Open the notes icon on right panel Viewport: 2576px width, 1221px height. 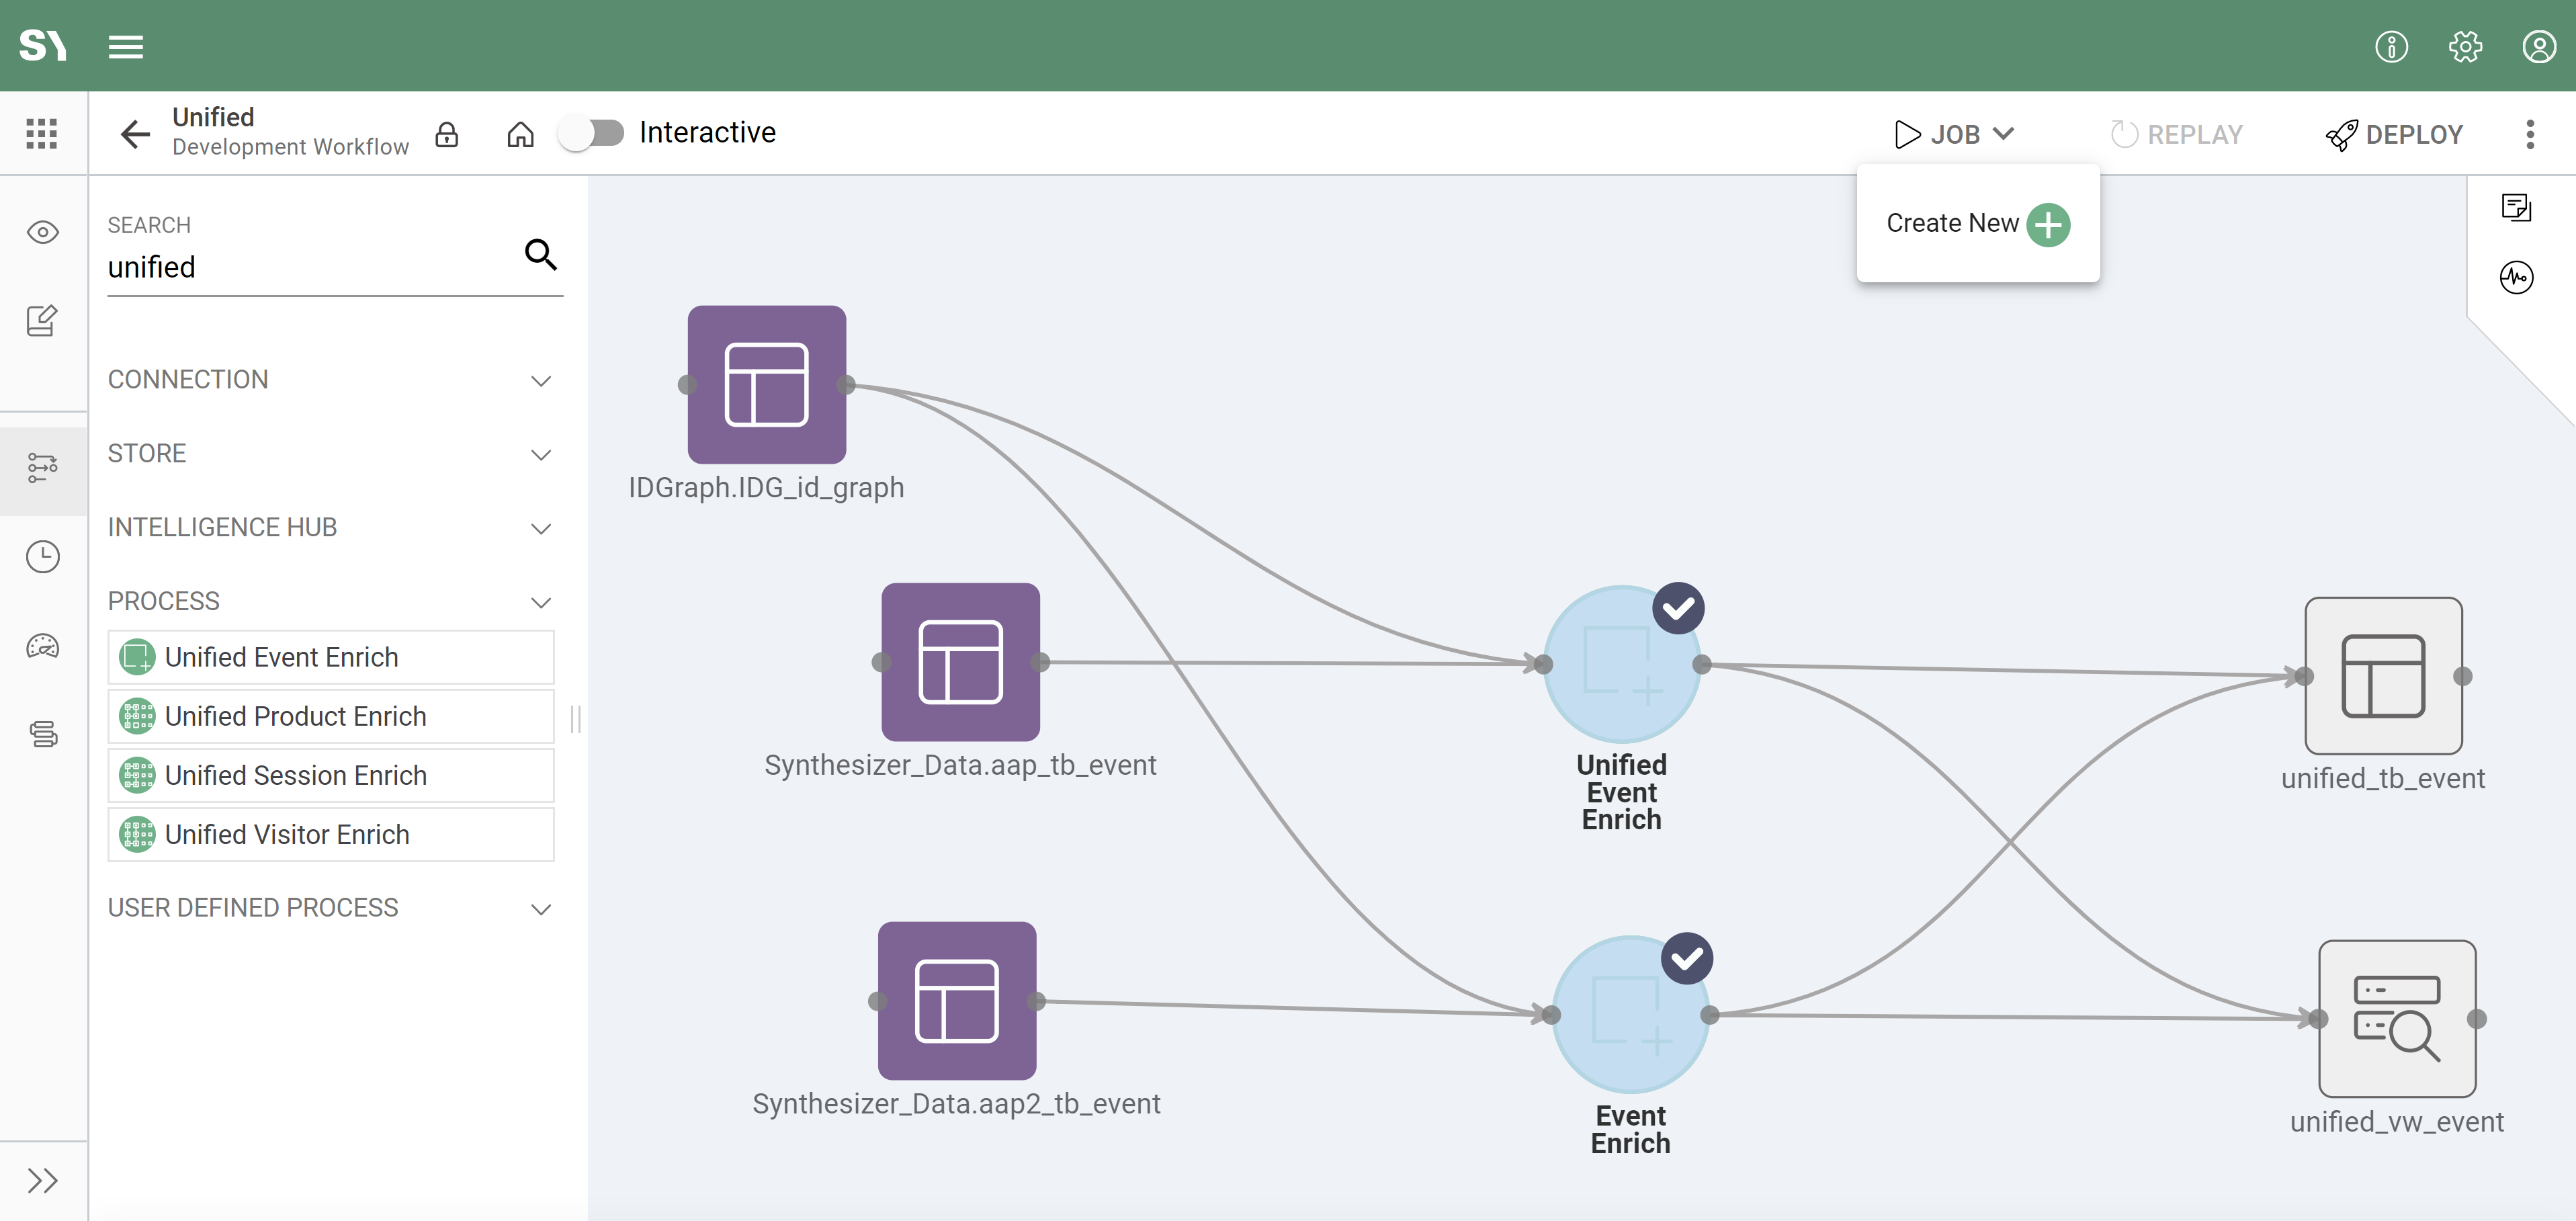[x=2516, y=207]
